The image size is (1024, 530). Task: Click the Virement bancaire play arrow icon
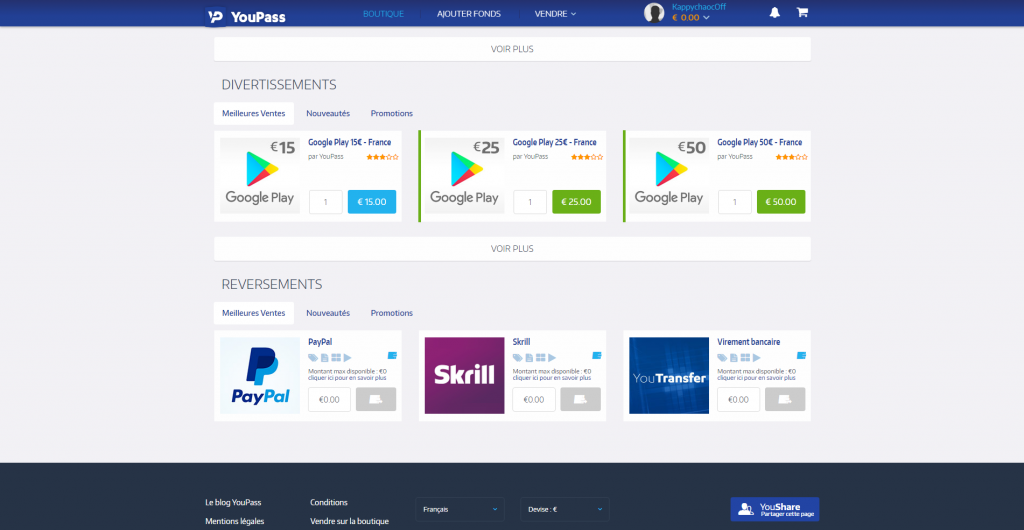[757, 357]
